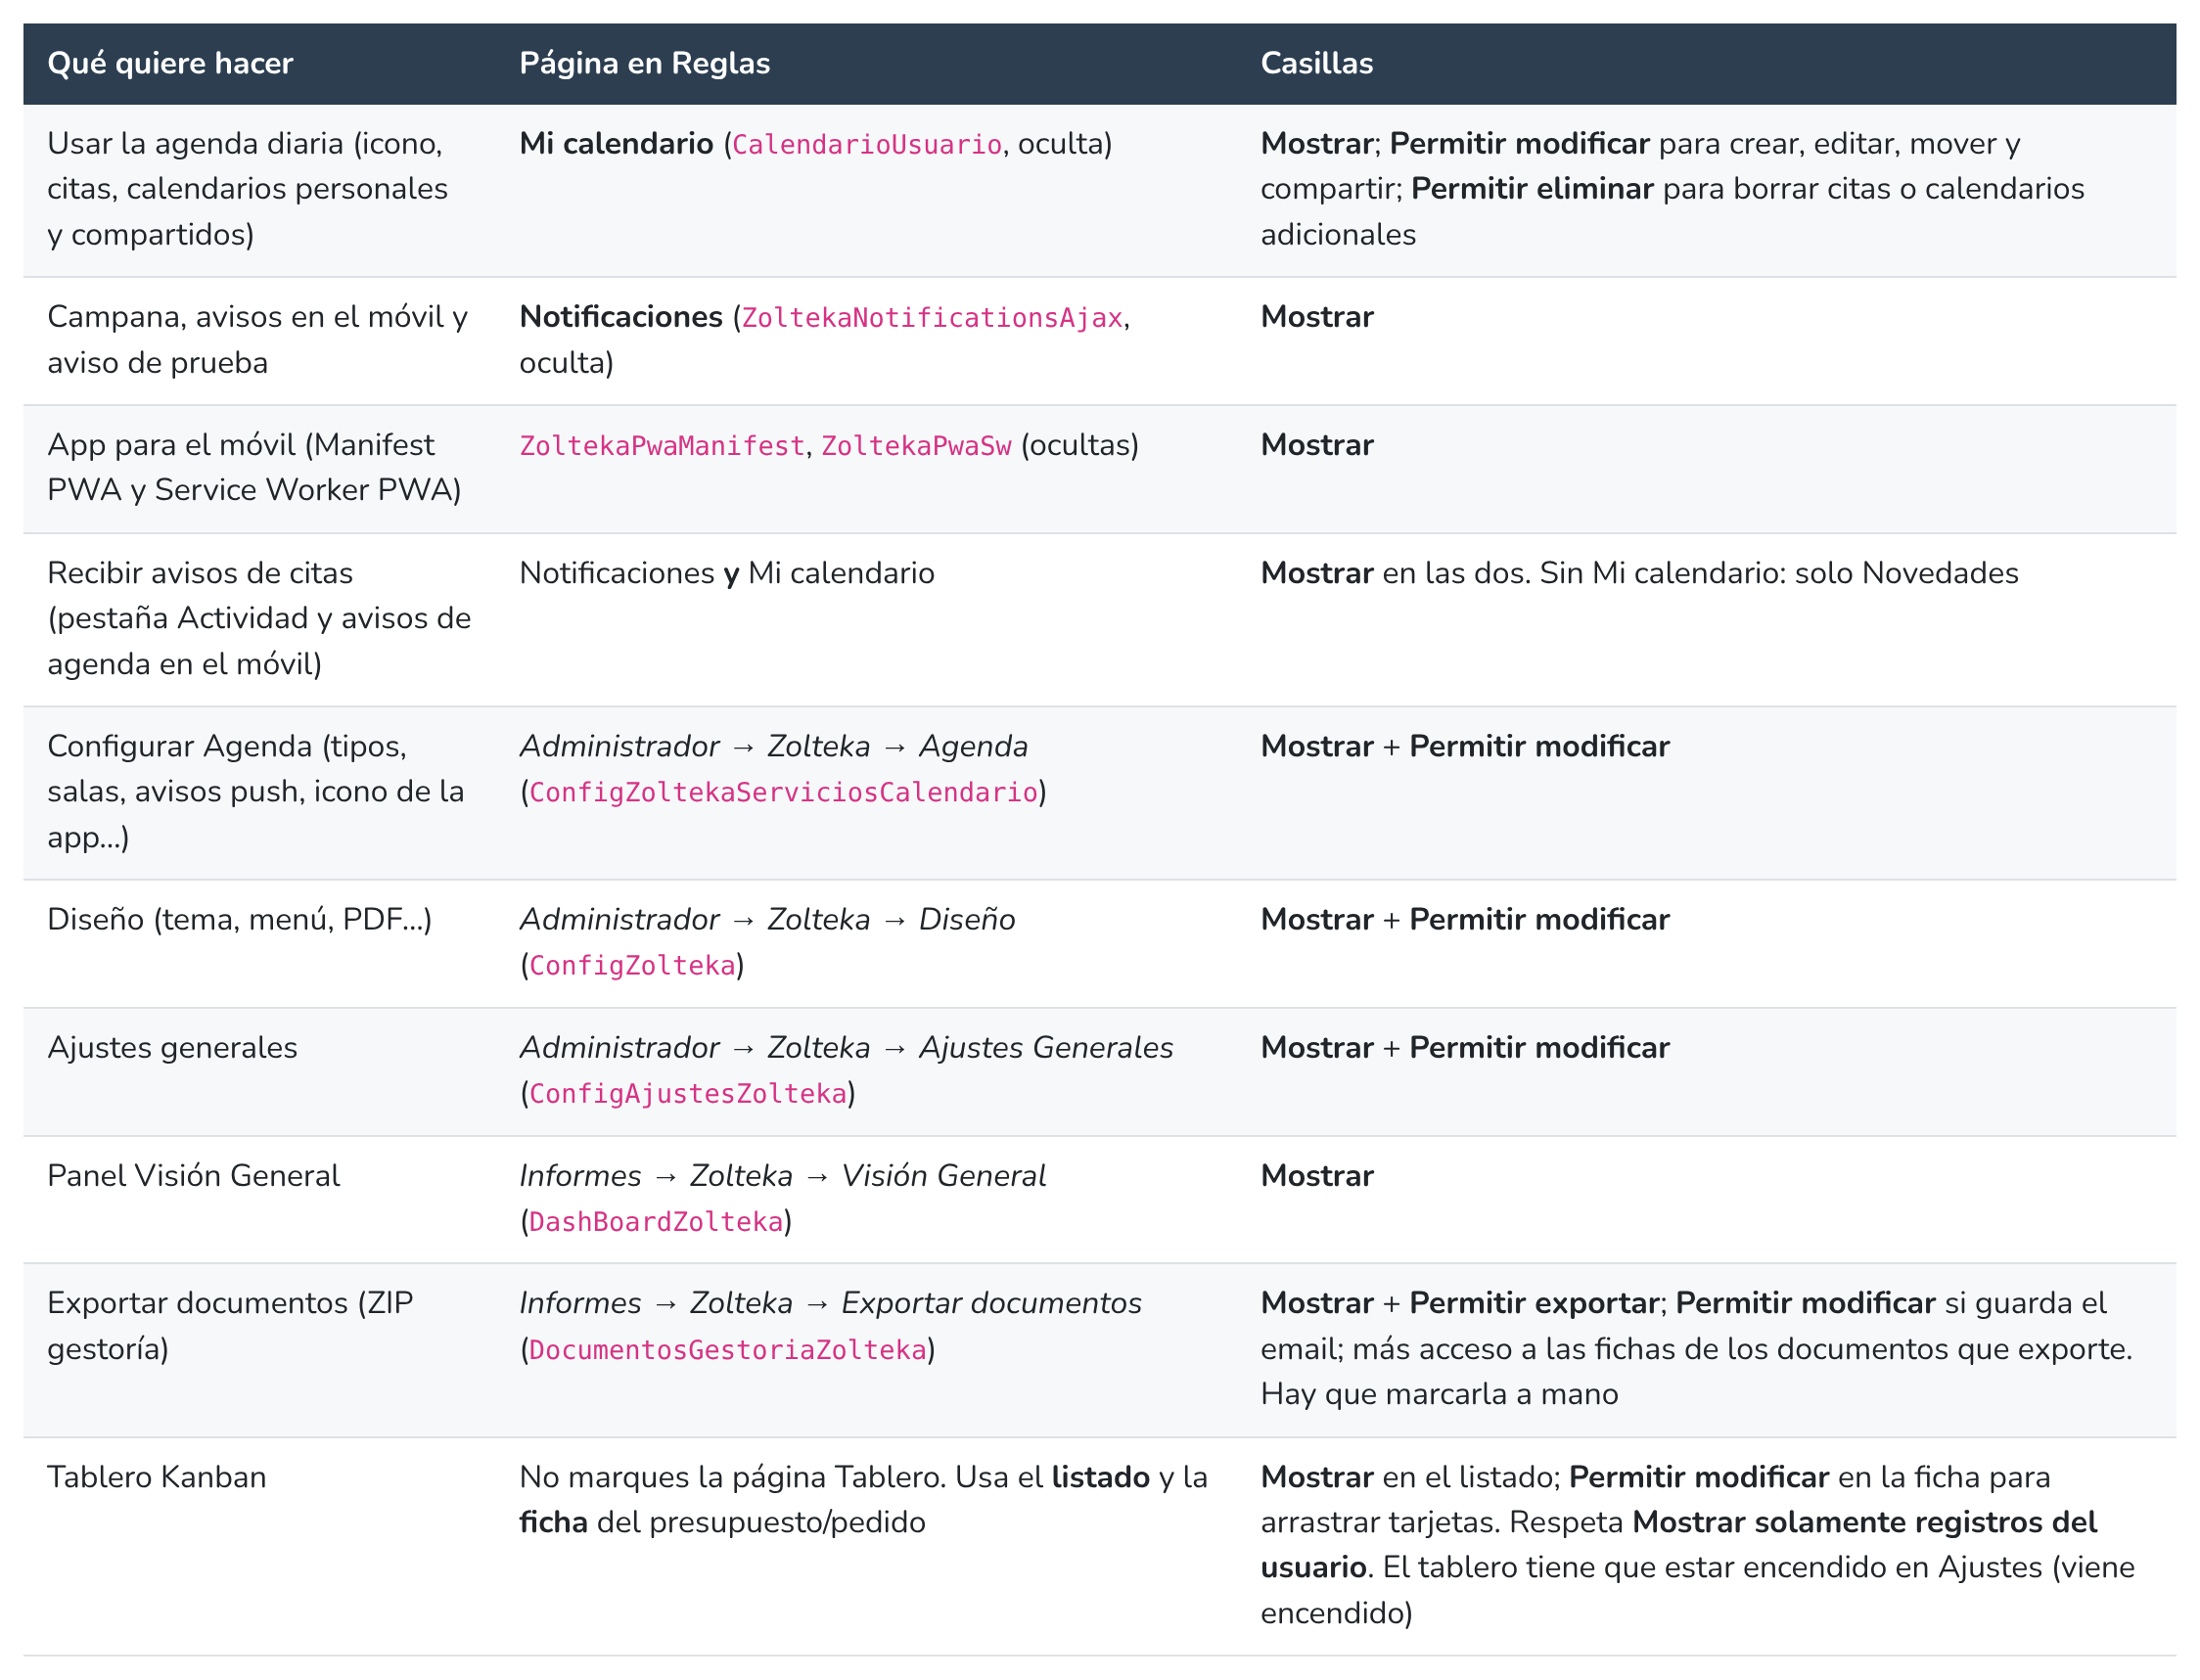Click the 'Recibir avisos de citas' cell

[259, 618]
